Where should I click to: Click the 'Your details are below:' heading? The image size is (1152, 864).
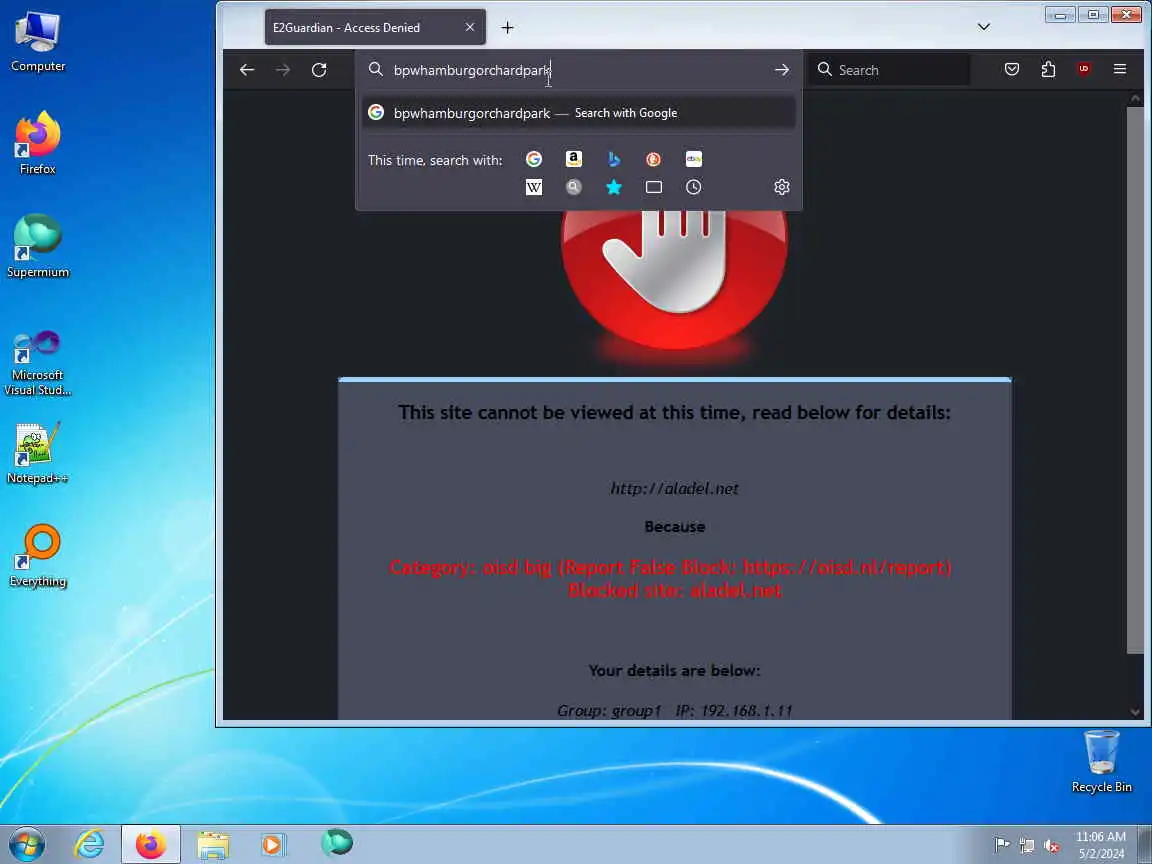point(674,671)
